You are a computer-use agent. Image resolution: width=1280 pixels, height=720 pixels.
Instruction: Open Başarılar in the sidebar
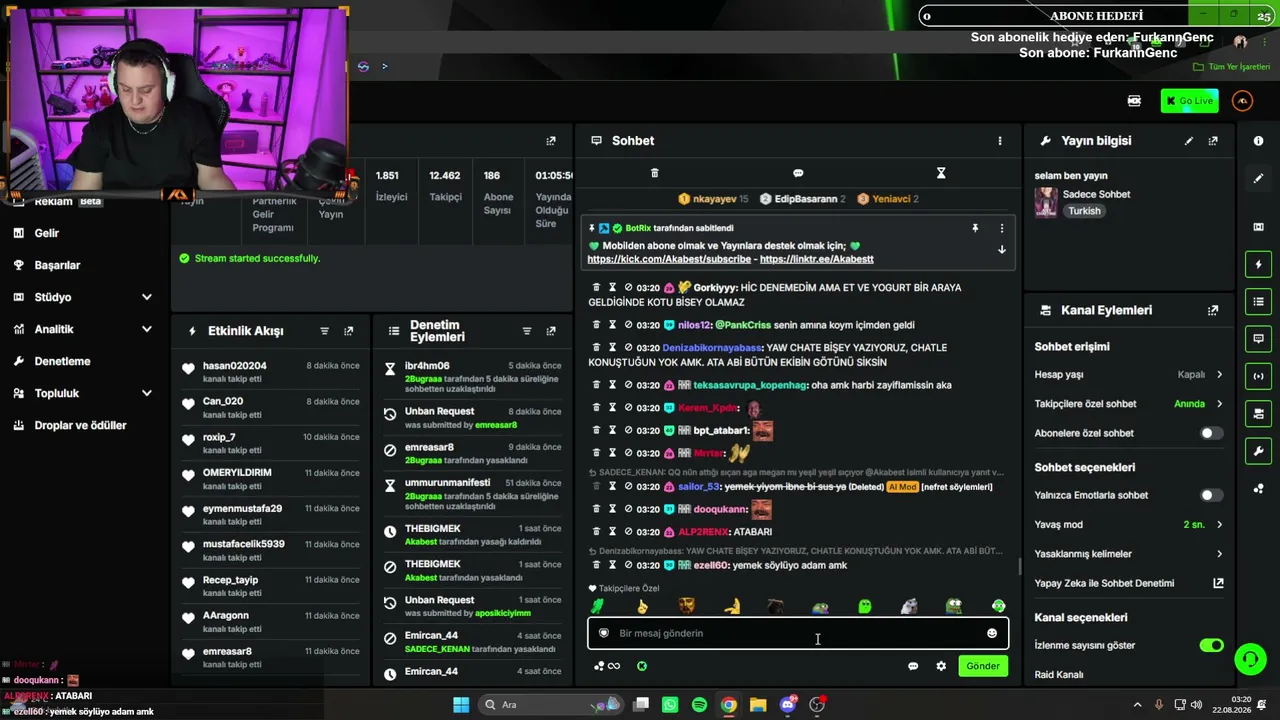[57, 265]
